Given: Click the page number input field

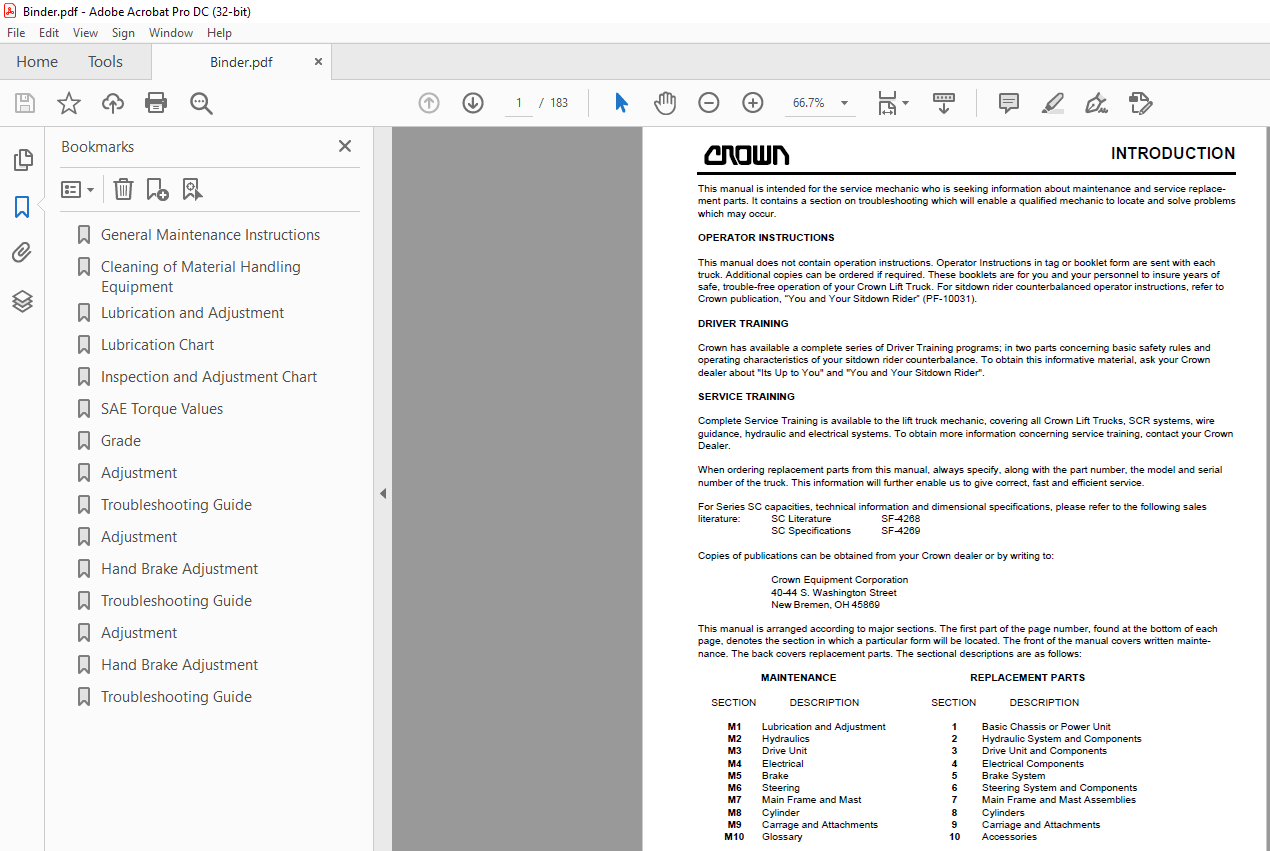Looking at the screenshot, I should (519, 103).
